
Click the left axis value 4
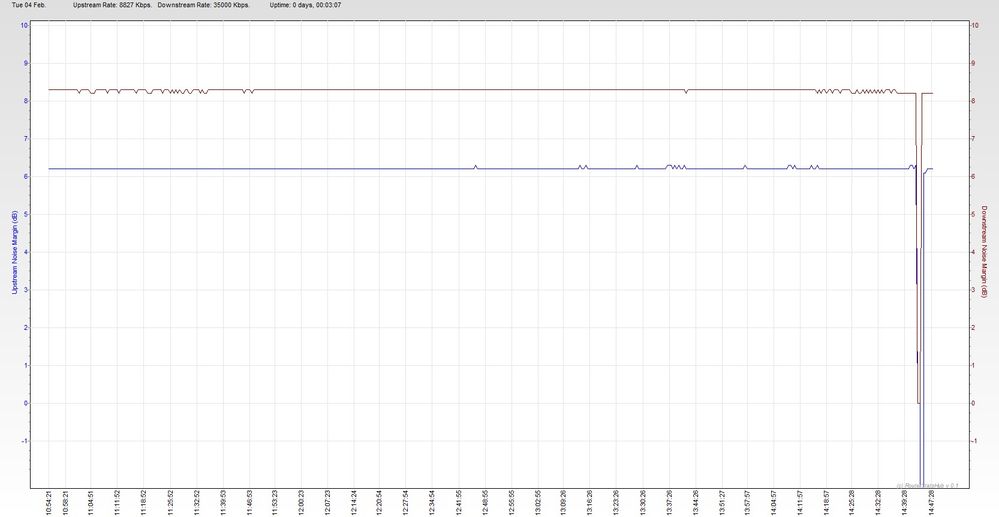coord(26,252)
